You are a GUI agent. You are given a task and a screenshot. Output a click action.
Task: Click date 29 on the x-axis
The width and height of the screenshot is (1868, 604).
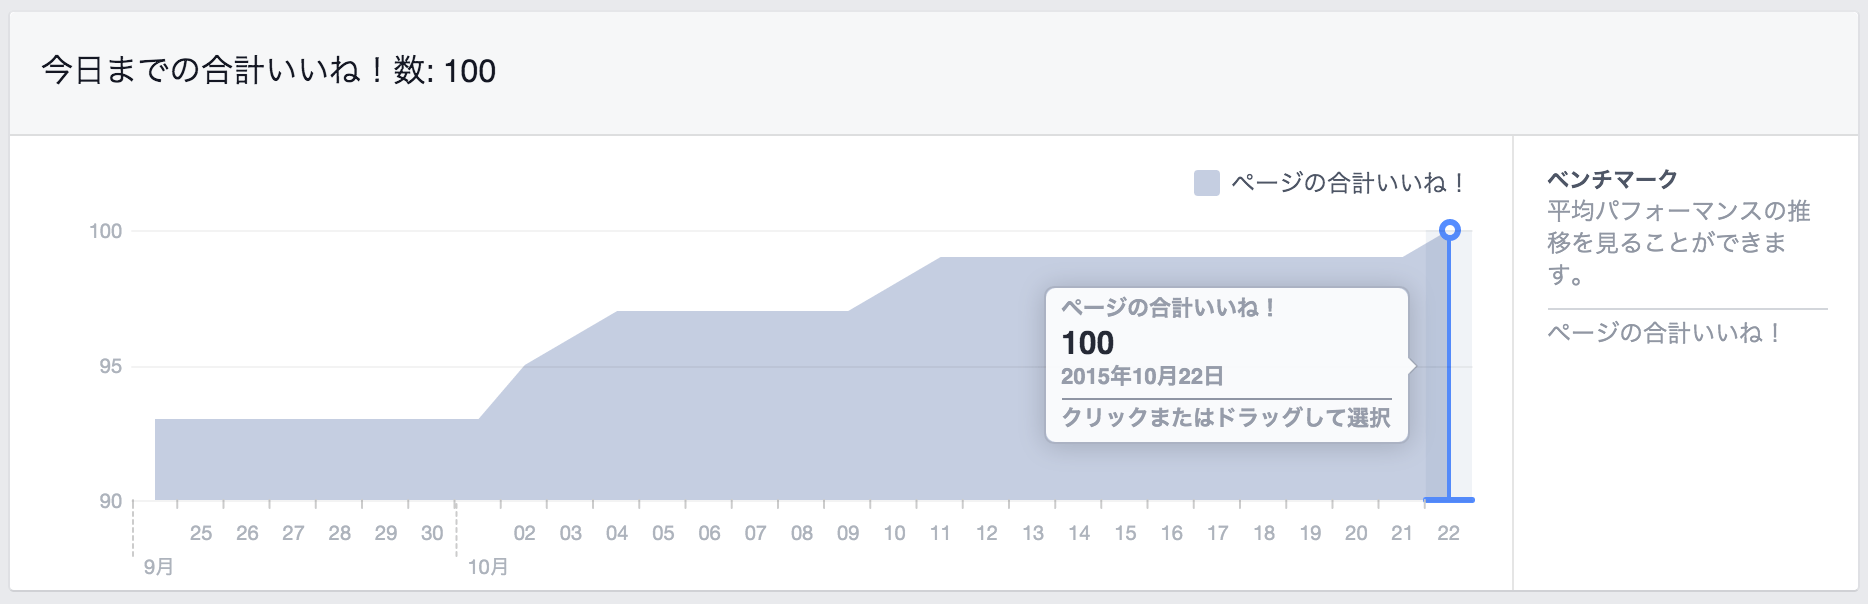pyautogui.click(x=386, y=533)
